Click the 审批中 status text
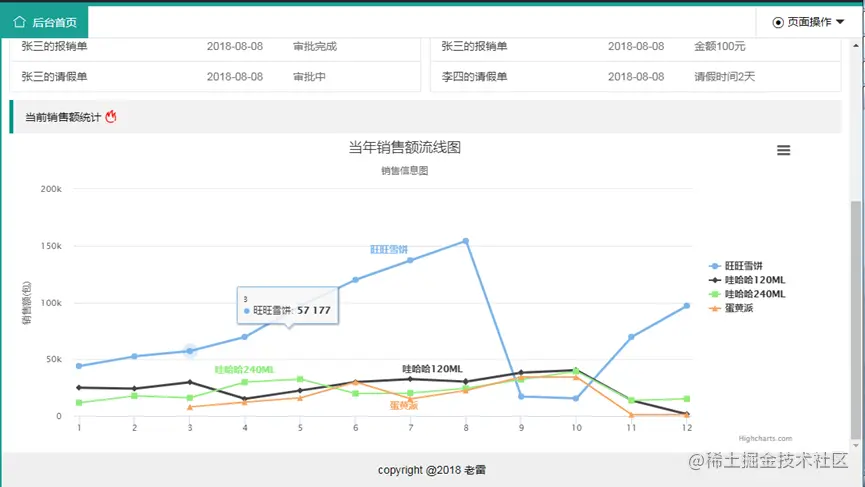Image resolution: width=865 pixels, height=487 pixels. point(309,77)
